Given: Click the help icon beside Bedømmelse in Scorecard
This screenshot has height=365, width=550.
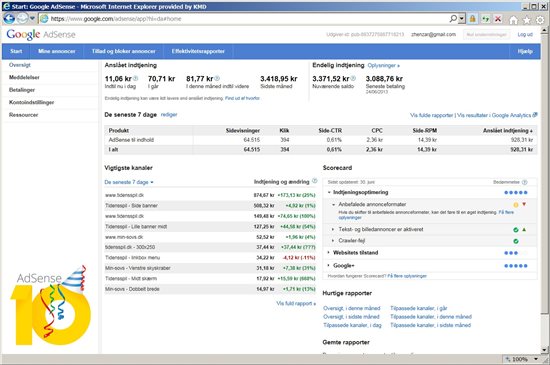Looking at the screenshot, I should pyautogui.click(x=525, y=182).
